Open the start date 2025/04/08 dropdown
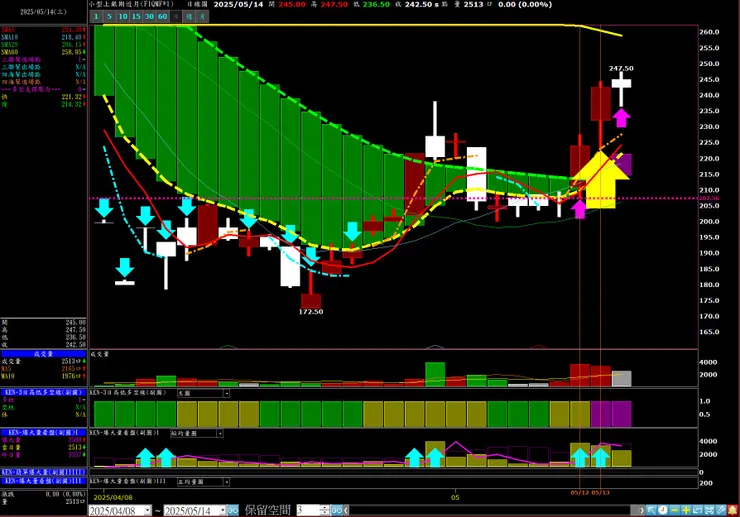The image size is (740, 517). click(x=147, y=510)
